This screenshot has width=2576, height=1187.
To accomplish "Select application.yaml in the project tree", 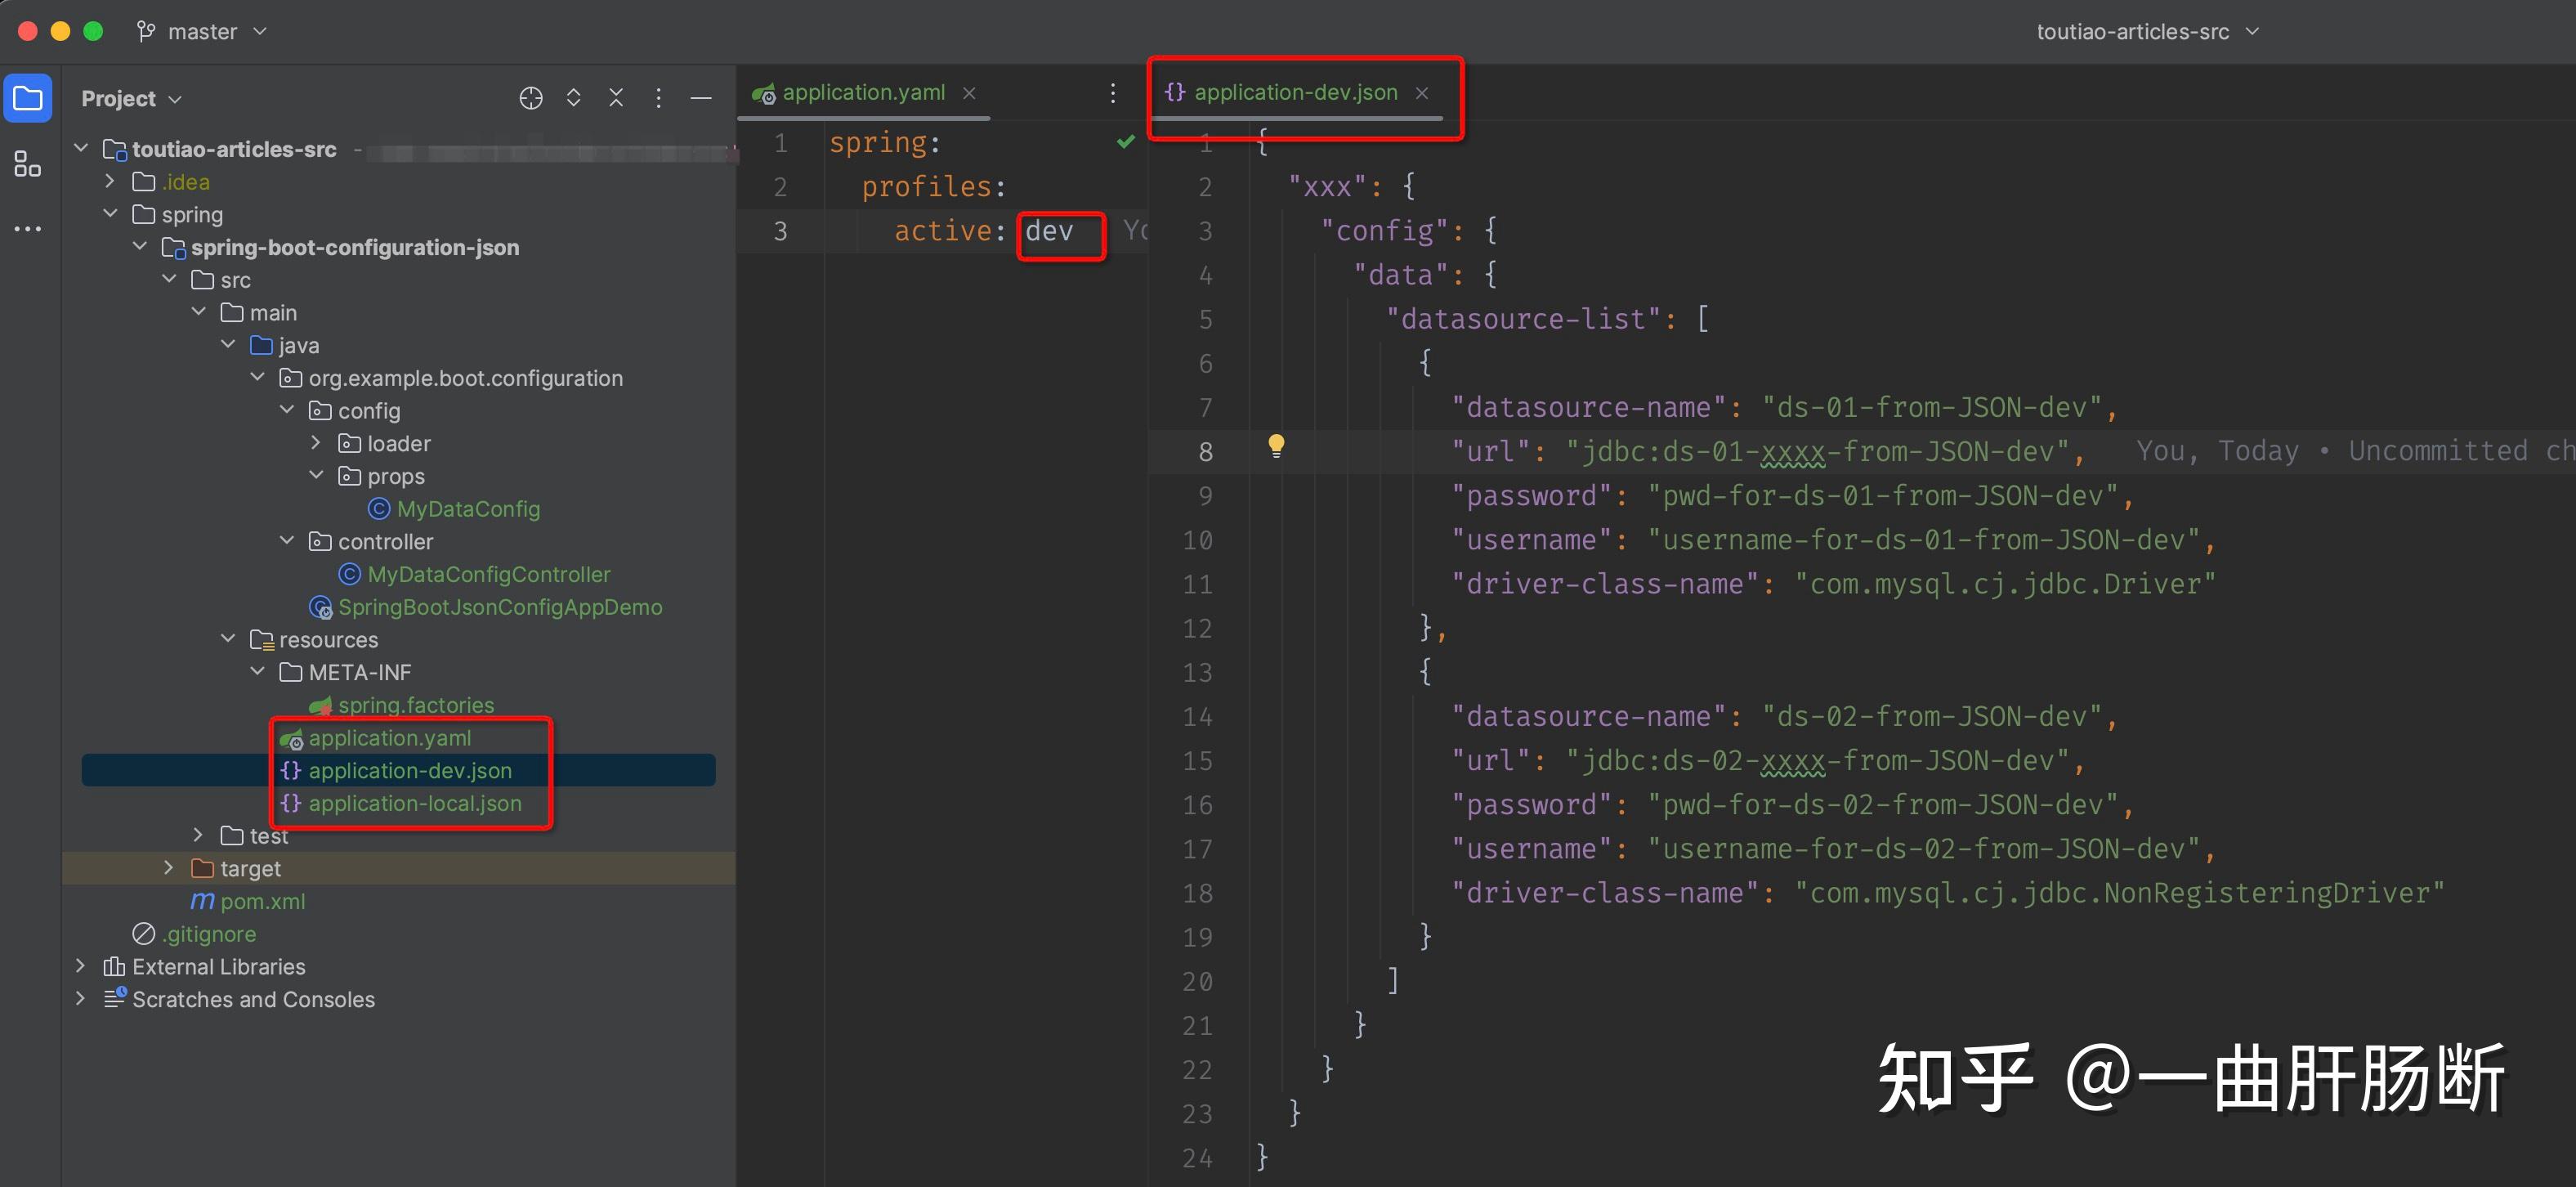I will (x=390, y=738).
